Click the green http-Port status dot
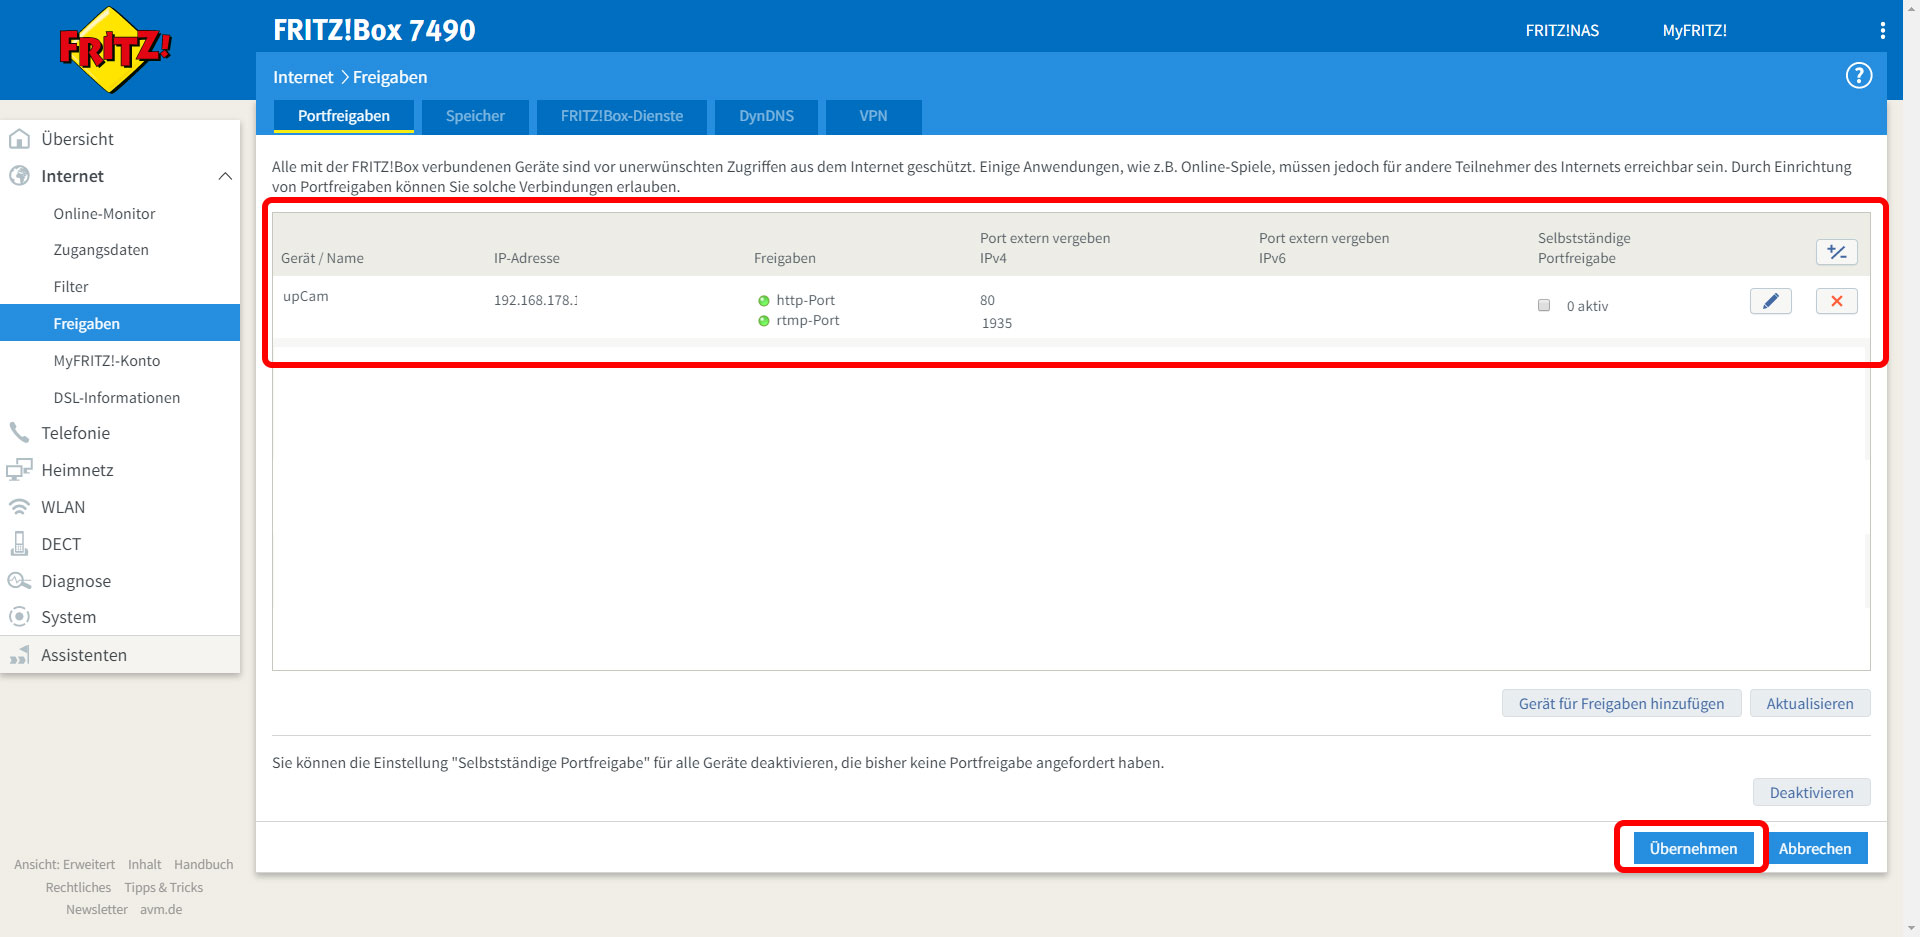 (764, 301)
